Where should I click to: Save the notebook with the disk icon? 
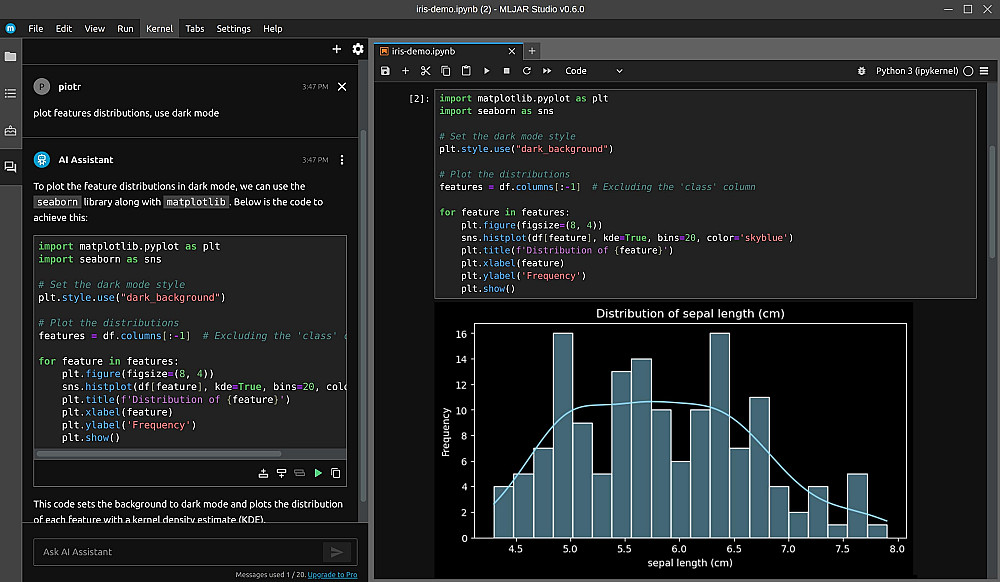[385, 71]
